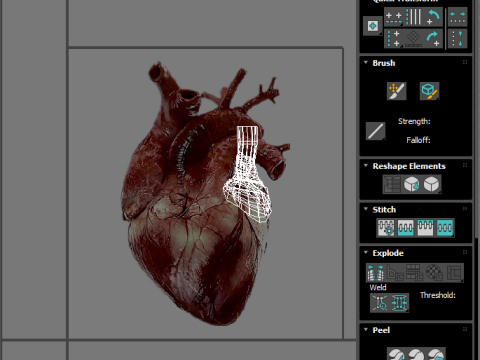Collapse the Peel rollout

[x=366, y=329]
